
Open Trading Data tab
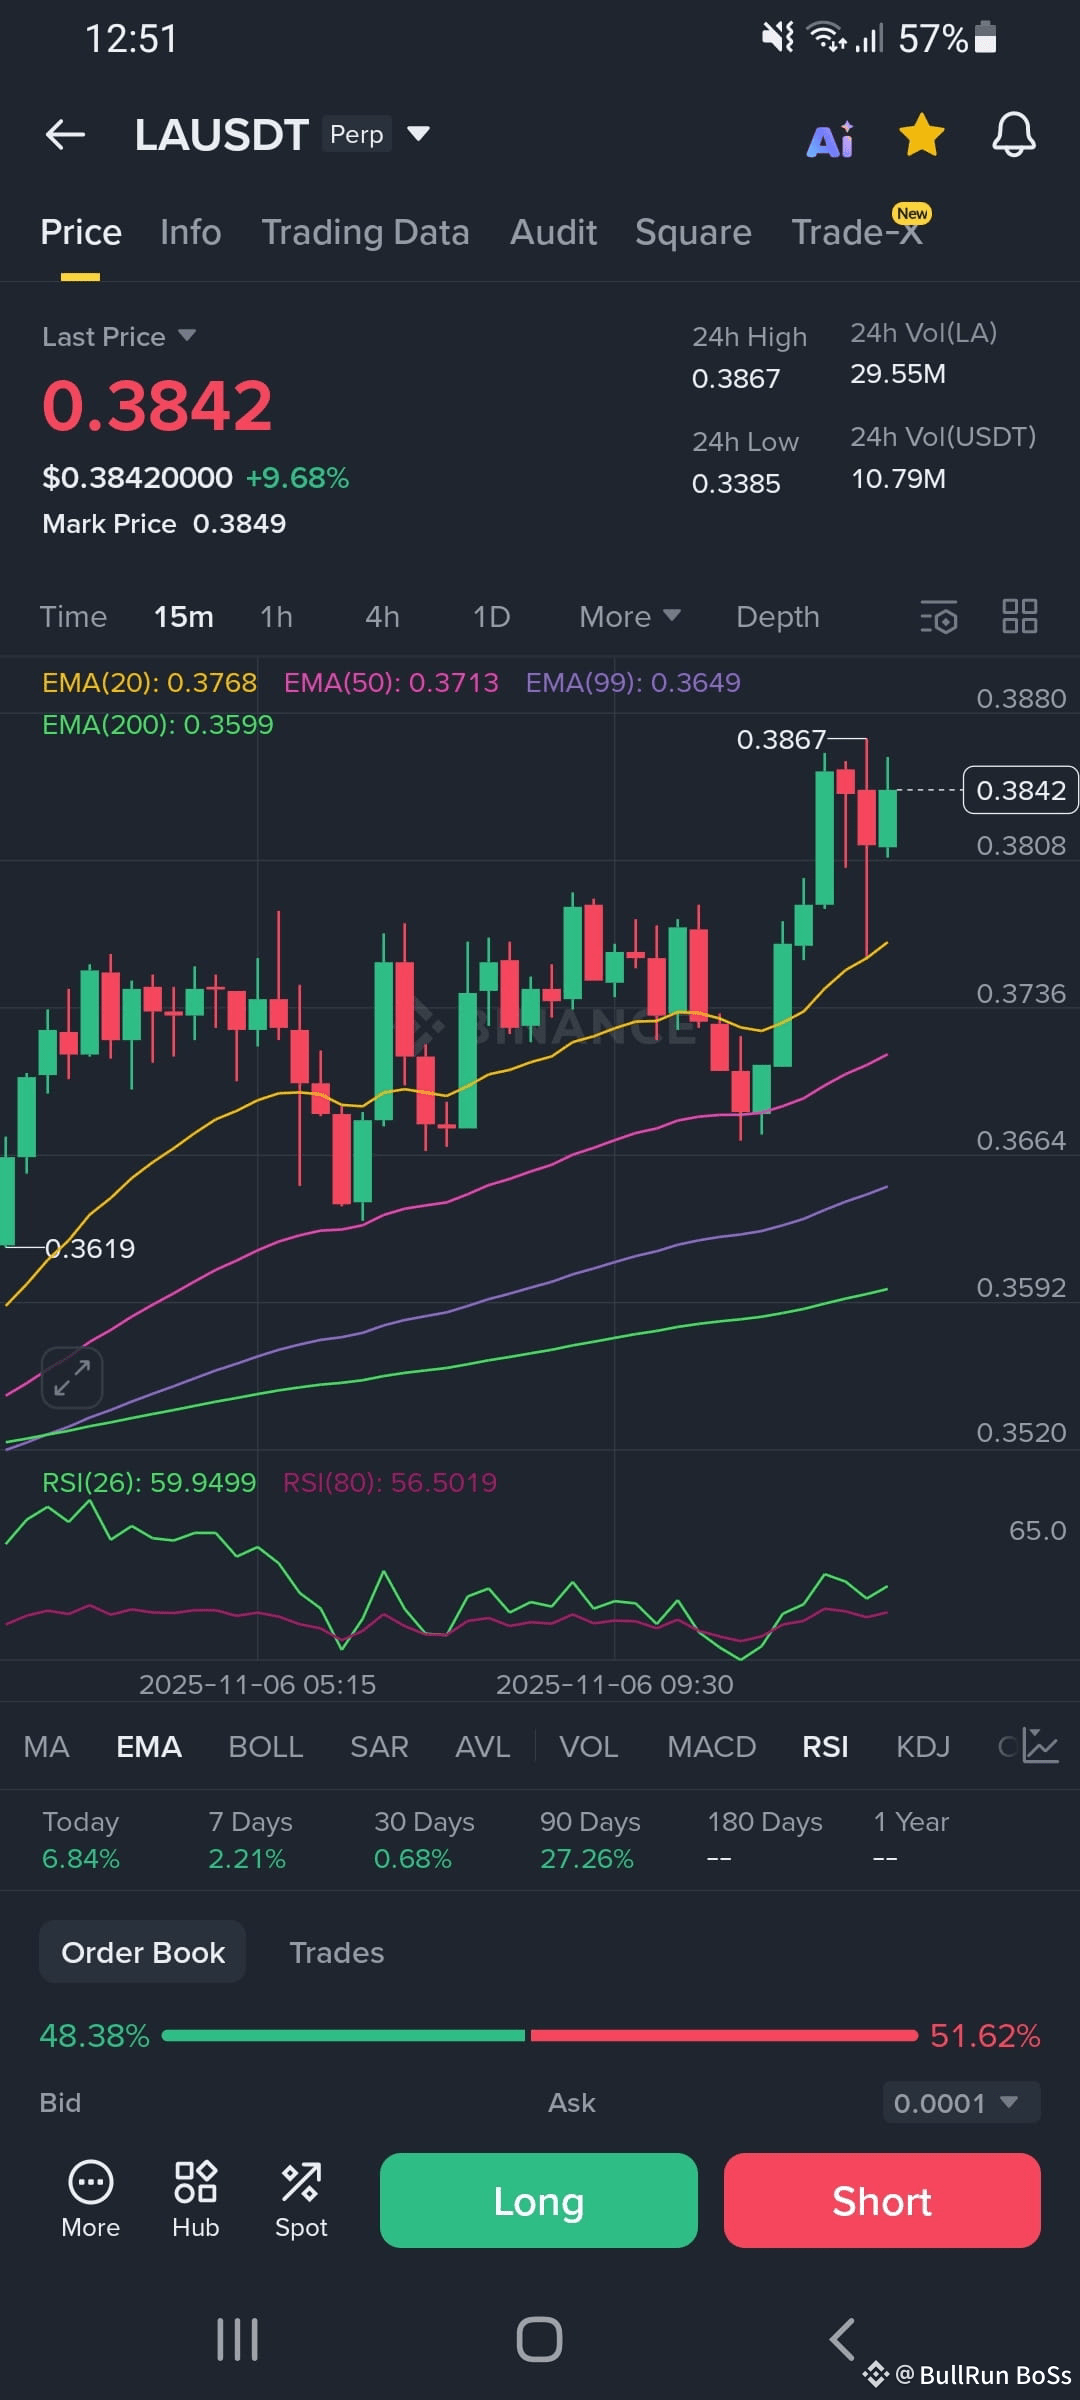pos(365,232)
